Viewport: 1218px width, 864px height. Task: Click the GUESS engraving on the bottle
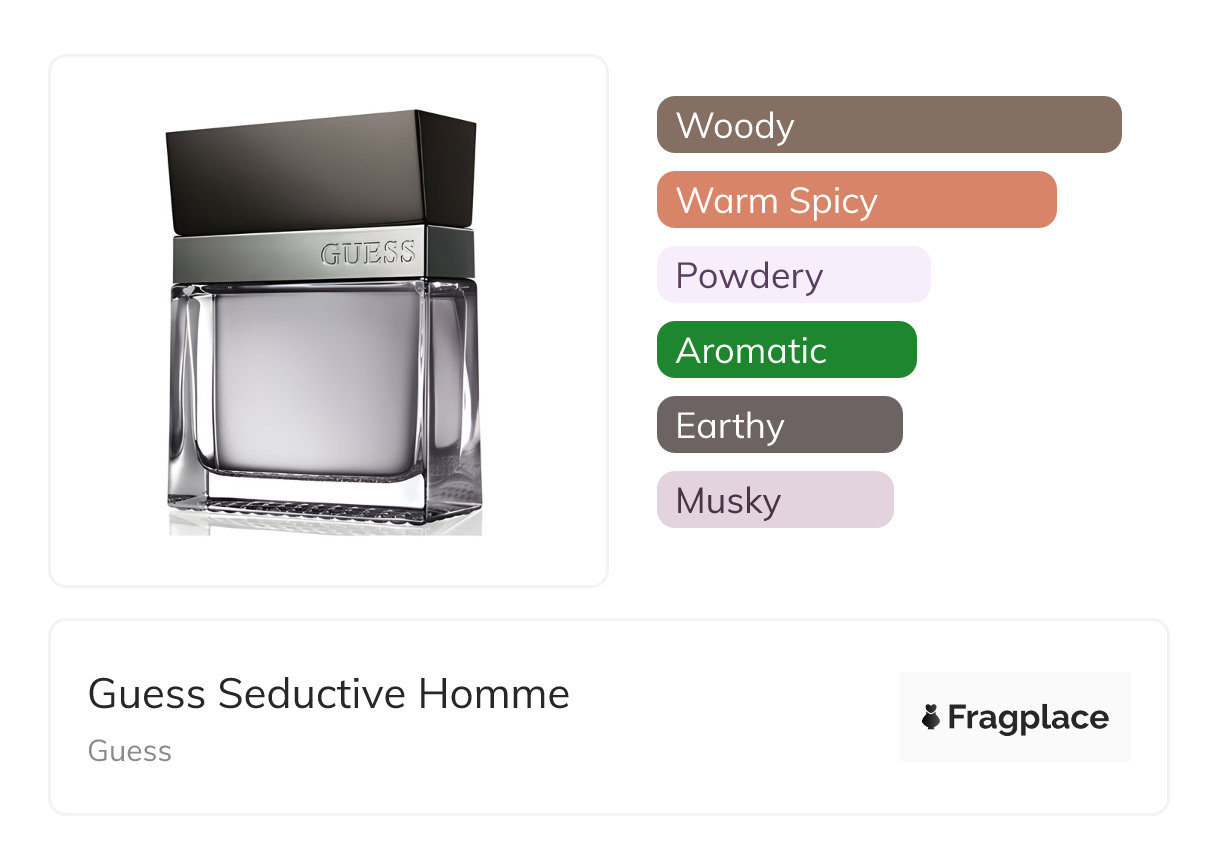click(x=367, y=253)
